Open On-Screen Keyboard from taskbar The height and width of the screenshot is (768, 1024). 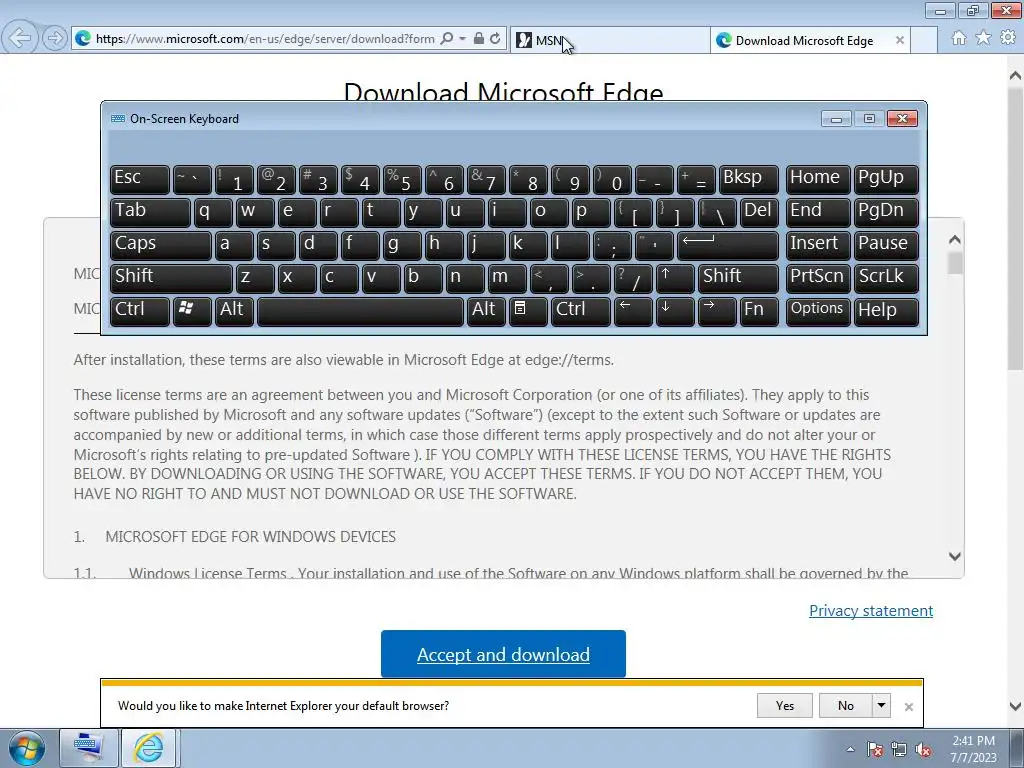pyautogui.click(x=88, y=748)
